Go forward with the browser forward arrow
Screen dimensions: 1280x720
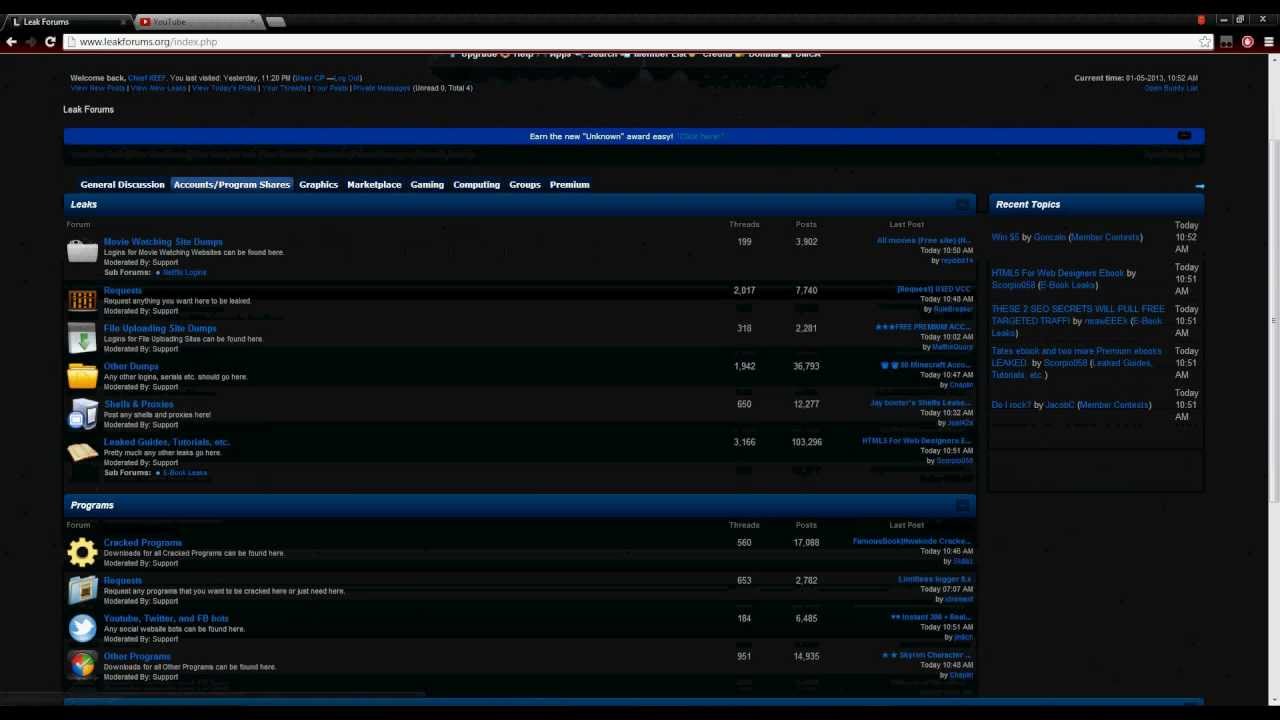point(30,42)
